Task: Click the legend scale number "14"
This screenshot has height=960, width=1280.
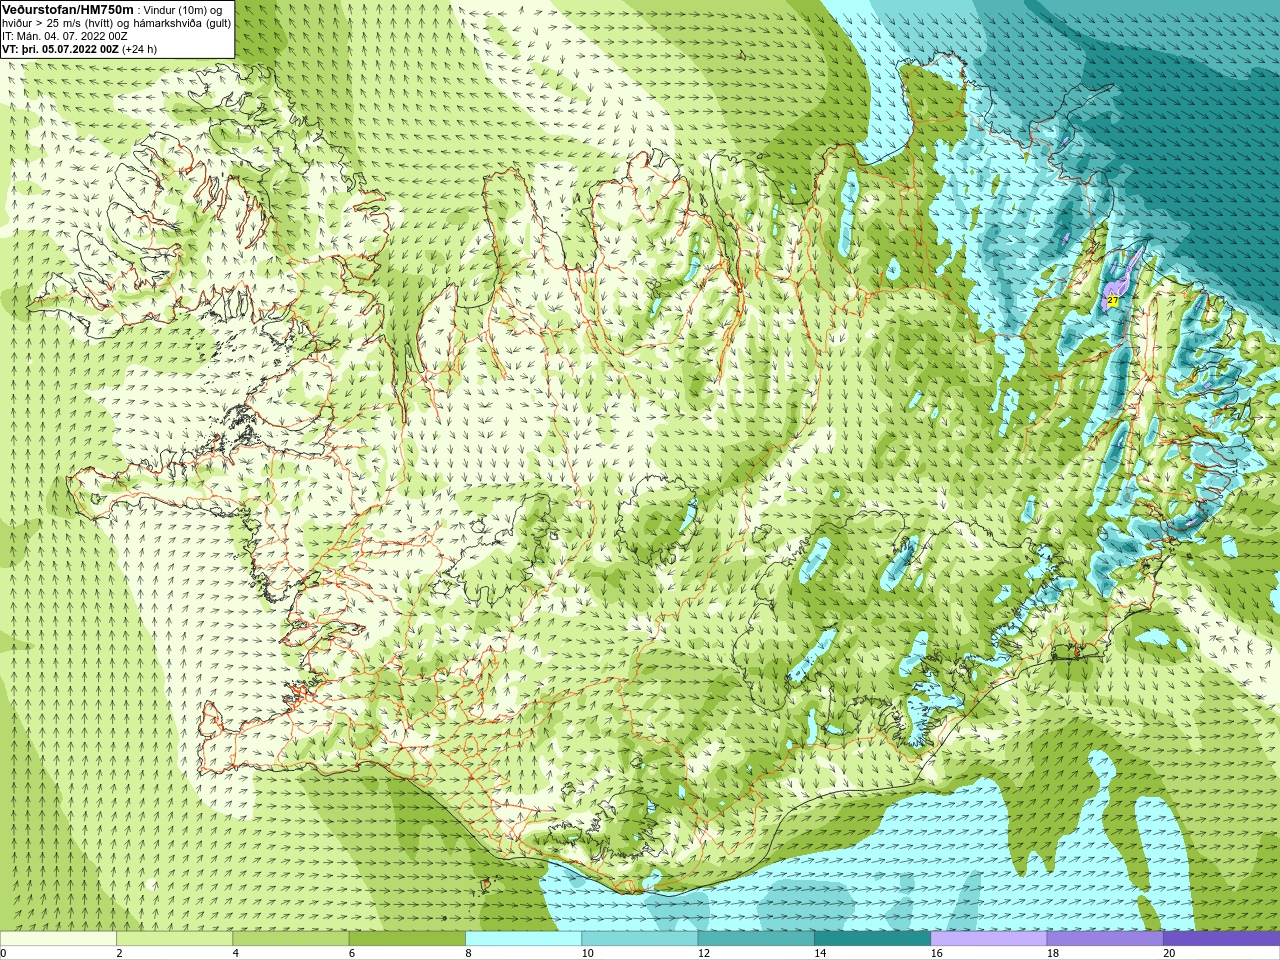Action: [x=820, y=953]
